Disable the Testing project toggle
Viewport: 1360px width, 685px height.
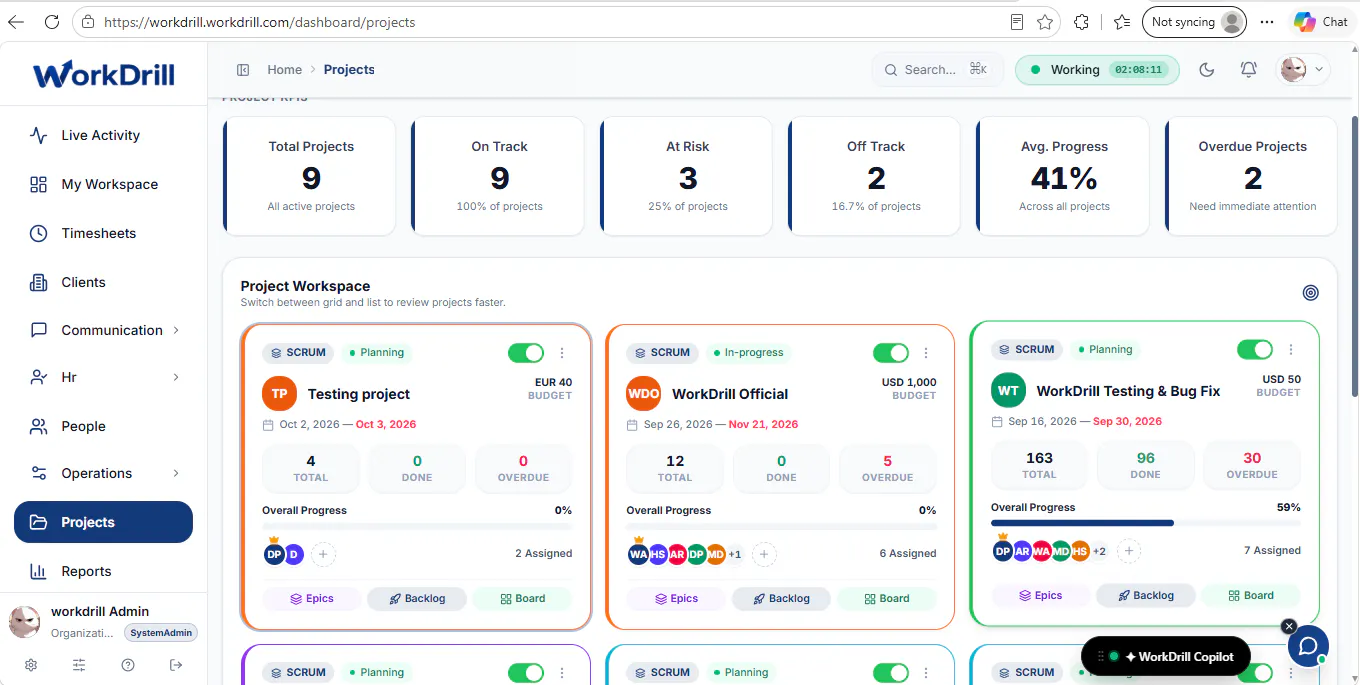coord(526,353)
